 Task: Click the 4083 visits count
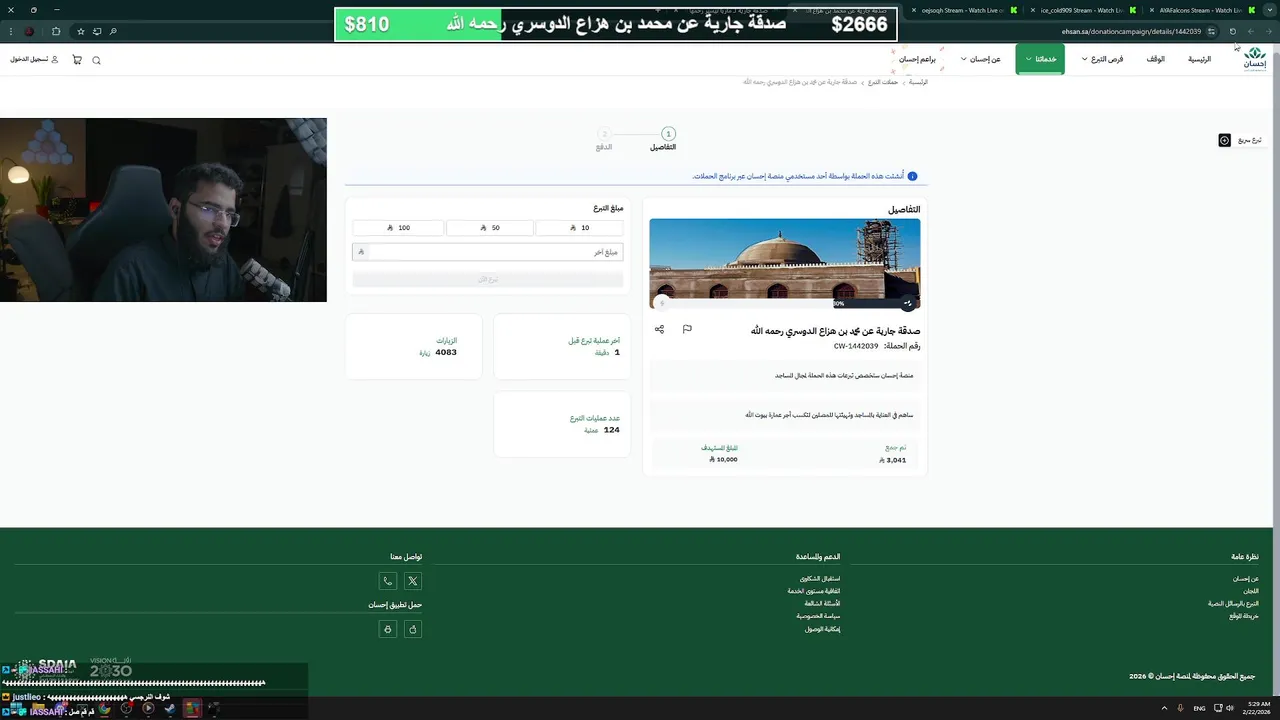point(446,352)
